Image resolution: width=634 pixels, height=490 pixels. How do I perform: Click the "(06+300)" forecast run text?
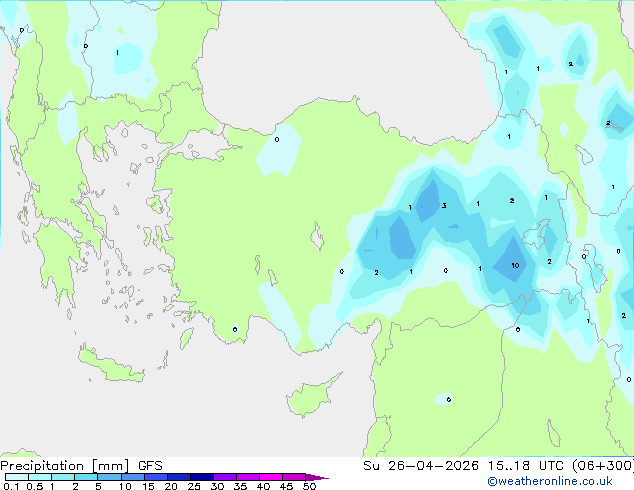point(603,466)
